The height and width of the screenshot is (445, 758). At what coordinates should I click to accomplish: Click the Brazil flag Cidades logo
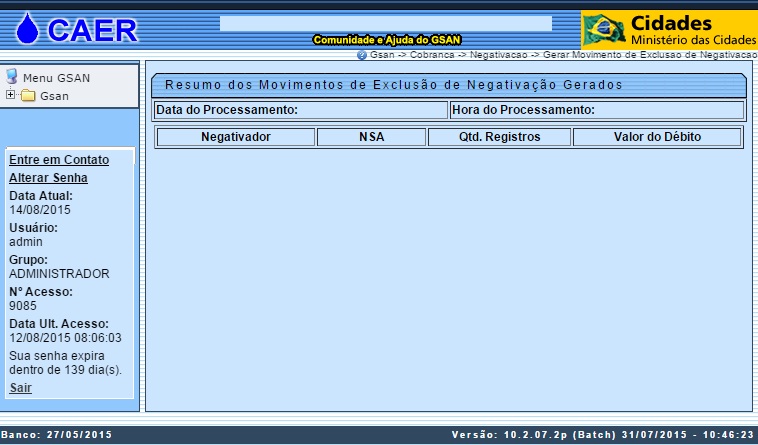click(x=604, y=29)
